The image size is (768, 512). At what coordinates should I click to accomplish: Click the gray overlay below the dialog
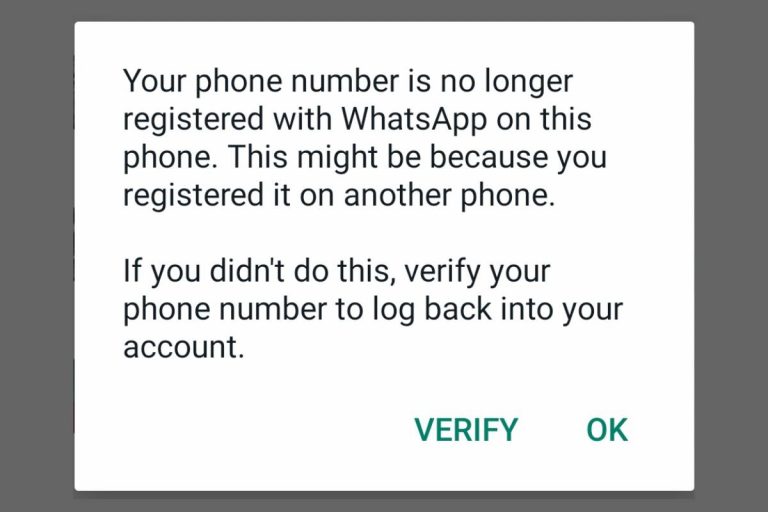[384, 502]
